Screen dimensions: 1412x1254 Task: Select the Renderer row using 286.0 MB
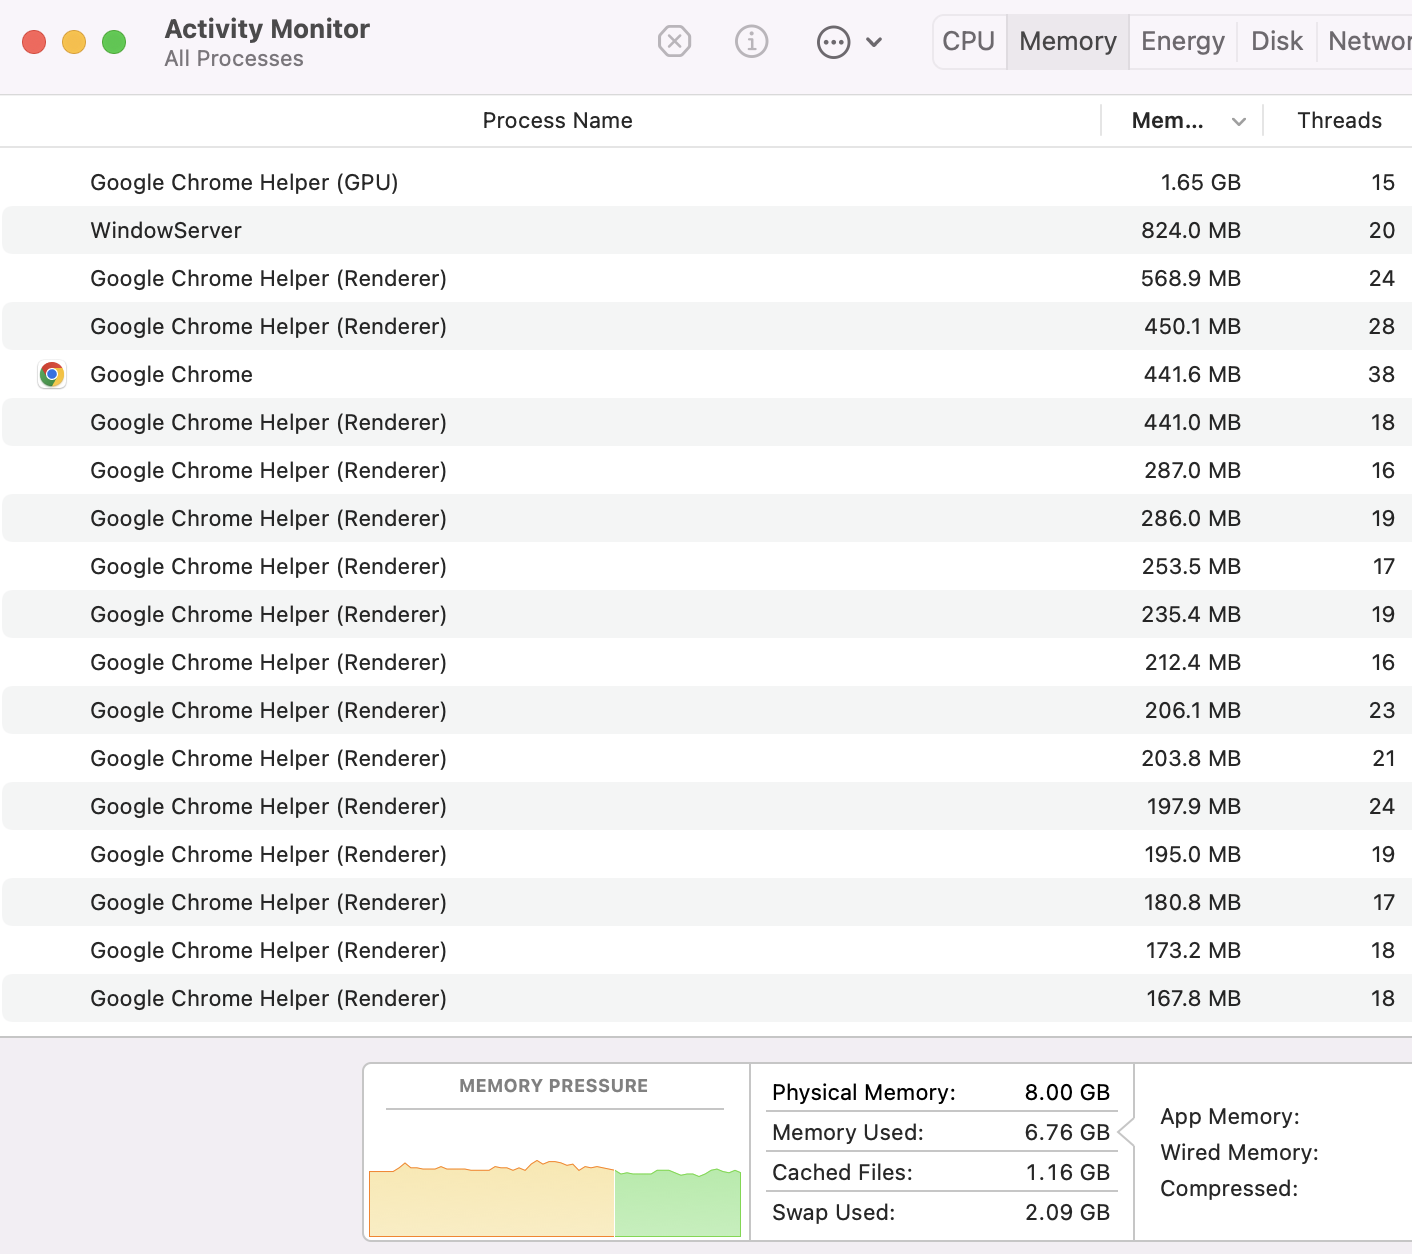706,518
